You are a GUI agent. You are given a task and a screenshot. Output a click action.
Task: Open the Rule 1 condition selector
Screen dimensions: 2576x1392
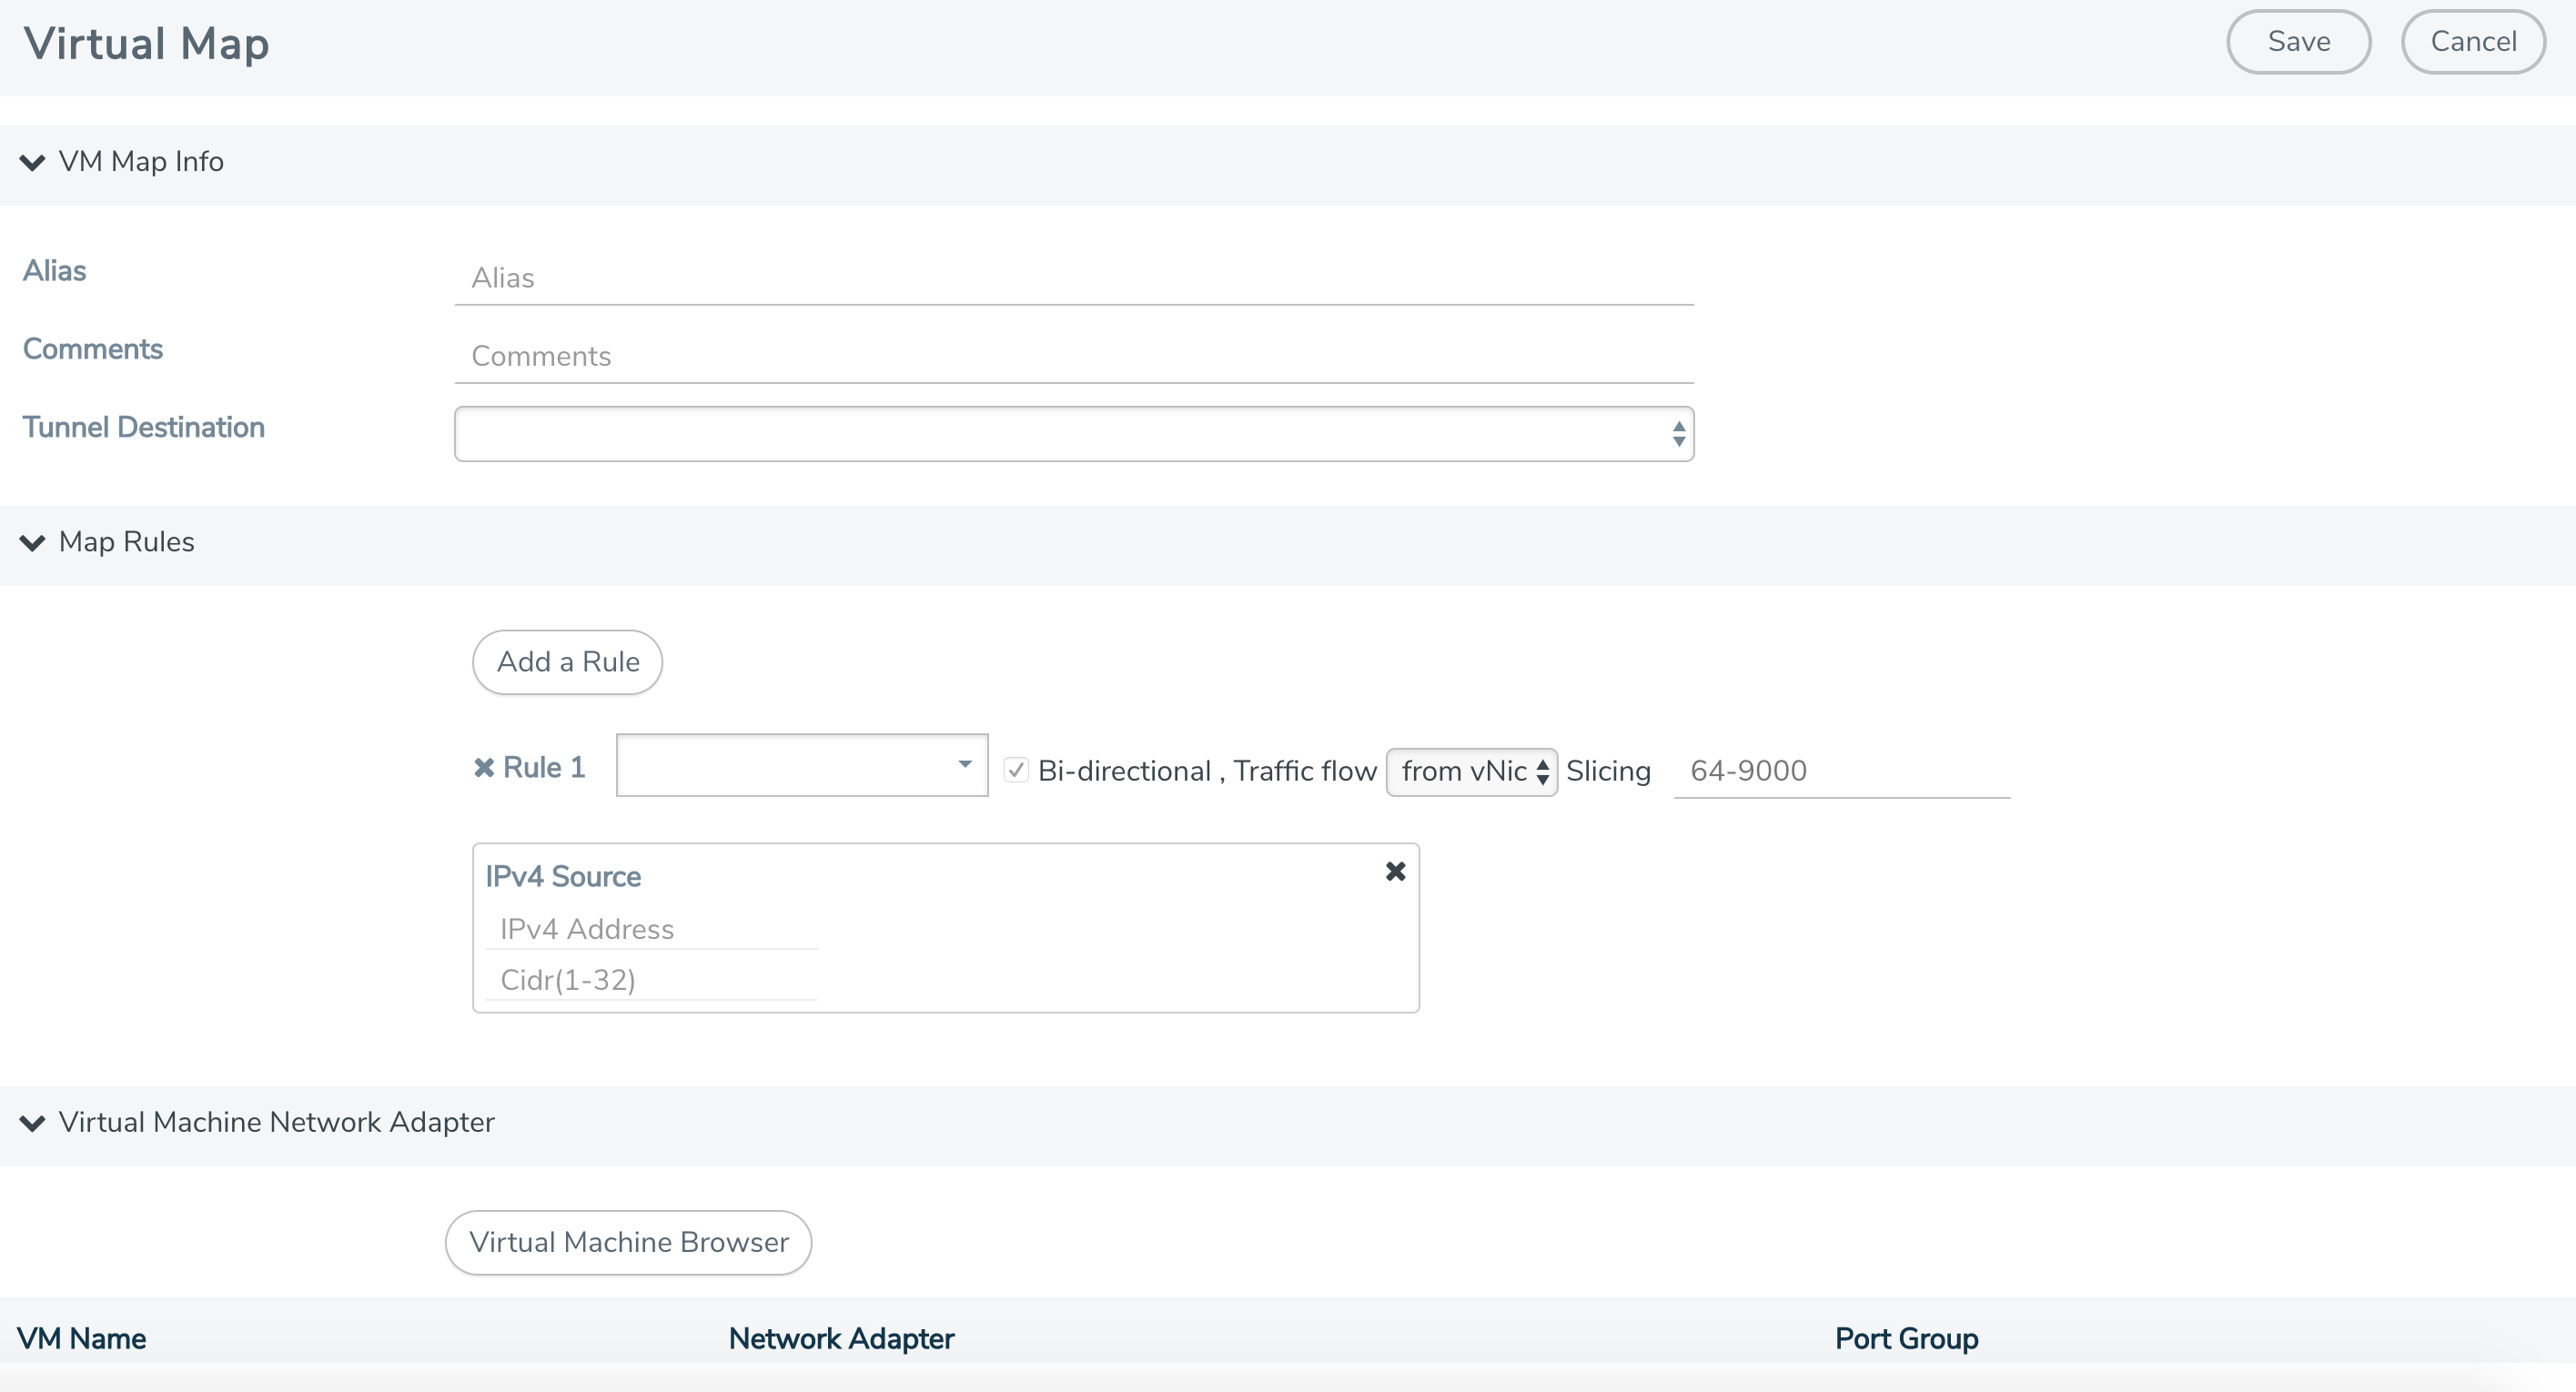pyautogui.click(x=800, y=765)
